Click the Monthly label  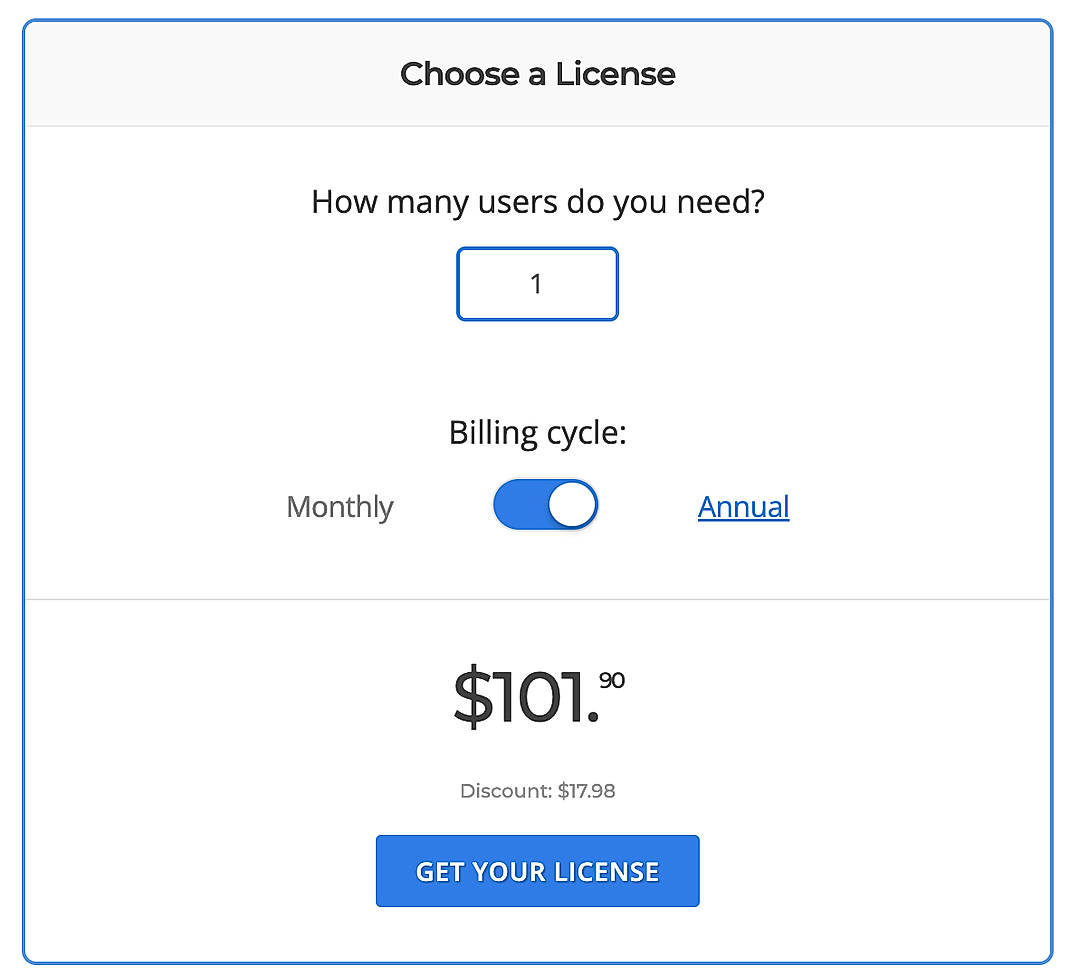[339, 507]
